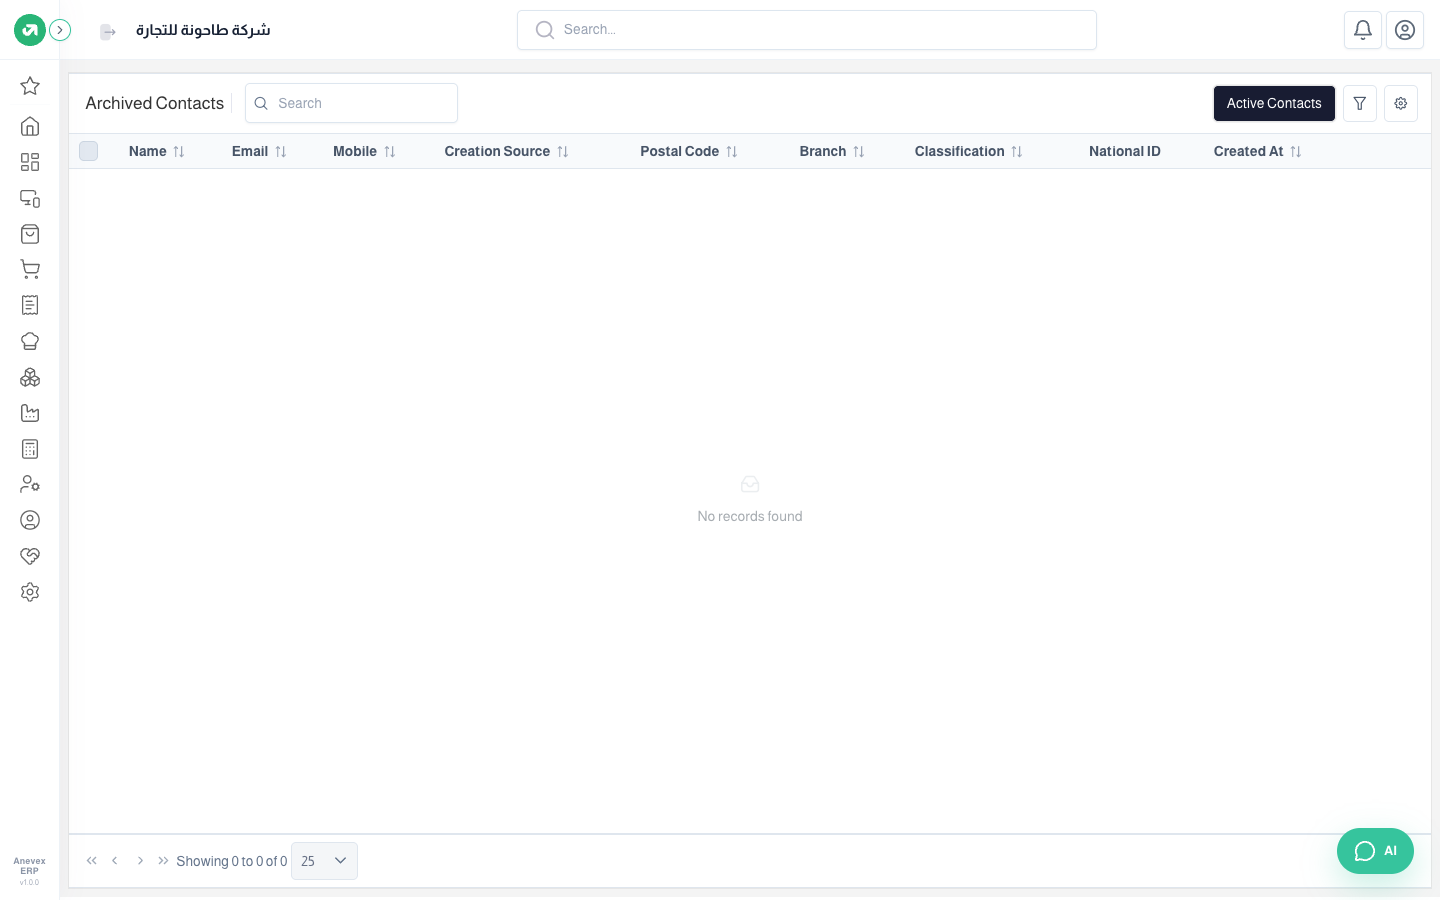Open the chef hat icon in sidebar
Image resolution: width=1440 pixels, height=900 pixels.
tap(30, 341)
